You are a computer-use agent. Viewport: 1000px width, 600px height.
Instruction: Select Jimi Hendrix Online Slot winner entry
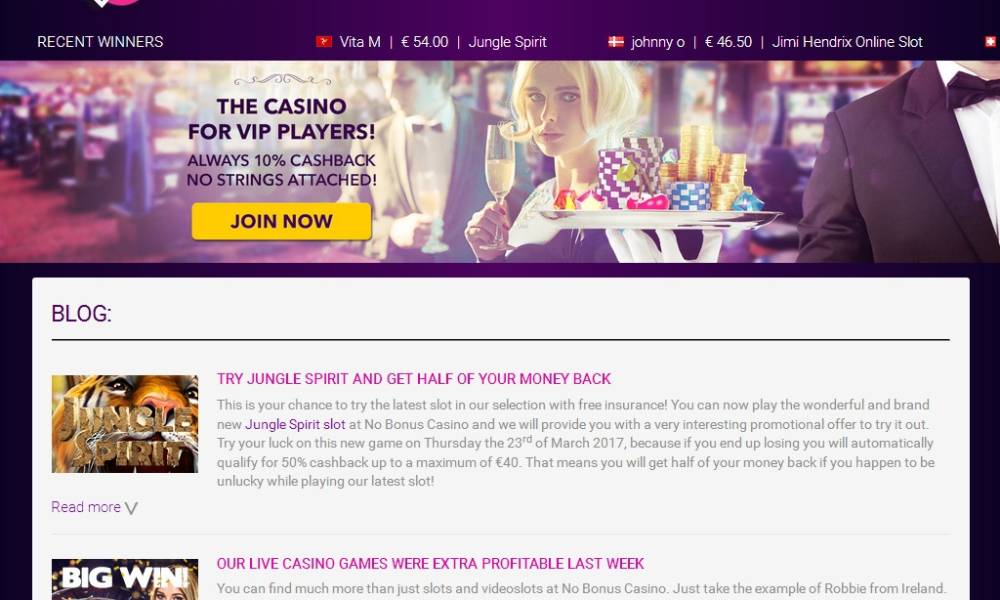pos(848,42)
